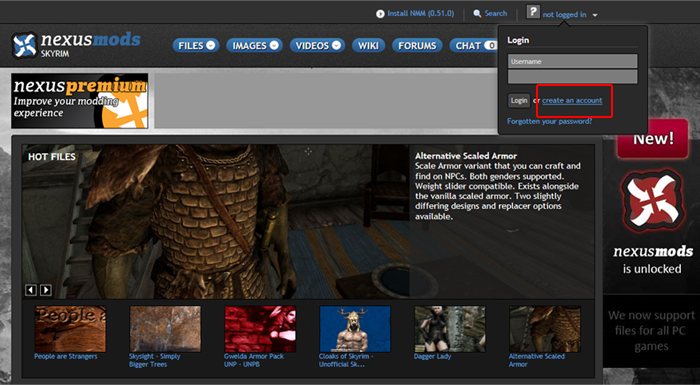Click the create an account link
700x385 pixels.
click(572, 100)
